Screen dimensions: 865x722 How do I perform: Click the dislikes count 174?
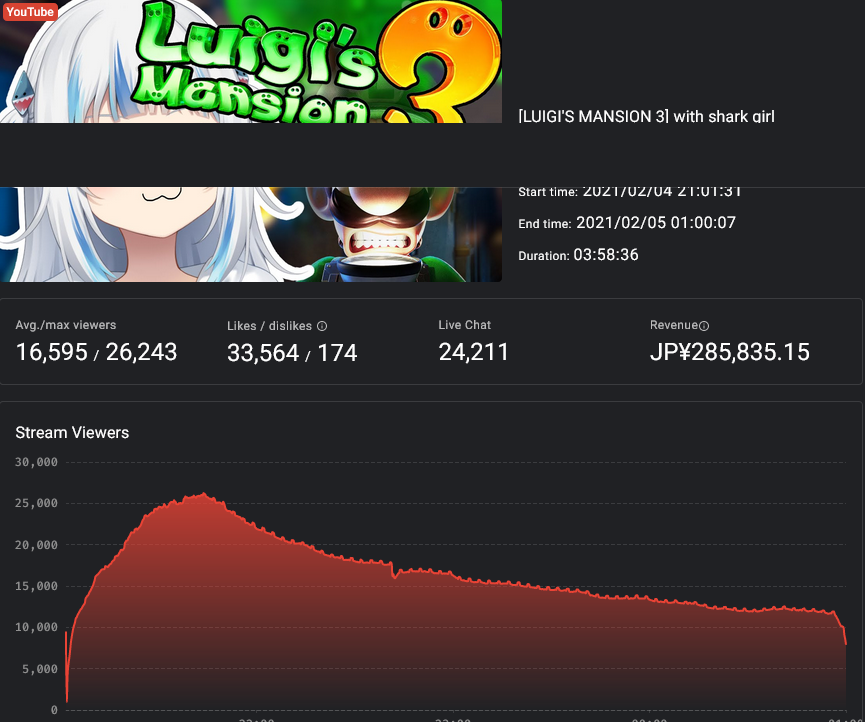(337, 353)
